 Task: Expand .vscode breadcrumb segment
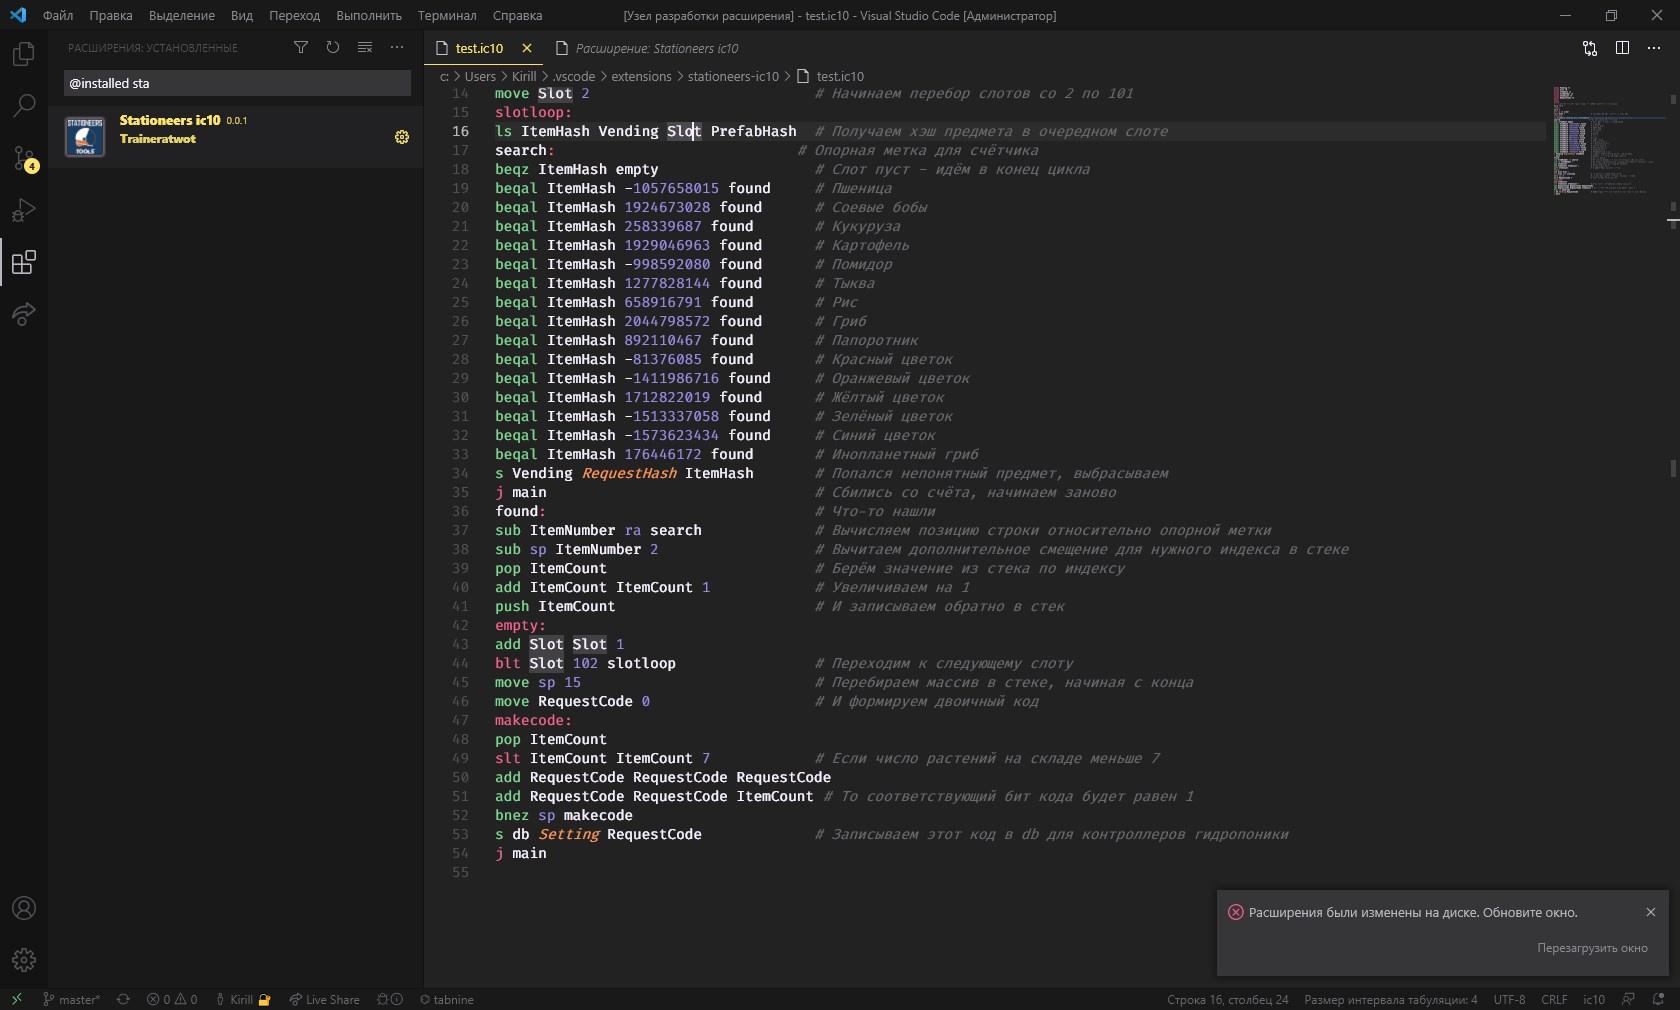[x=574, y=76]
